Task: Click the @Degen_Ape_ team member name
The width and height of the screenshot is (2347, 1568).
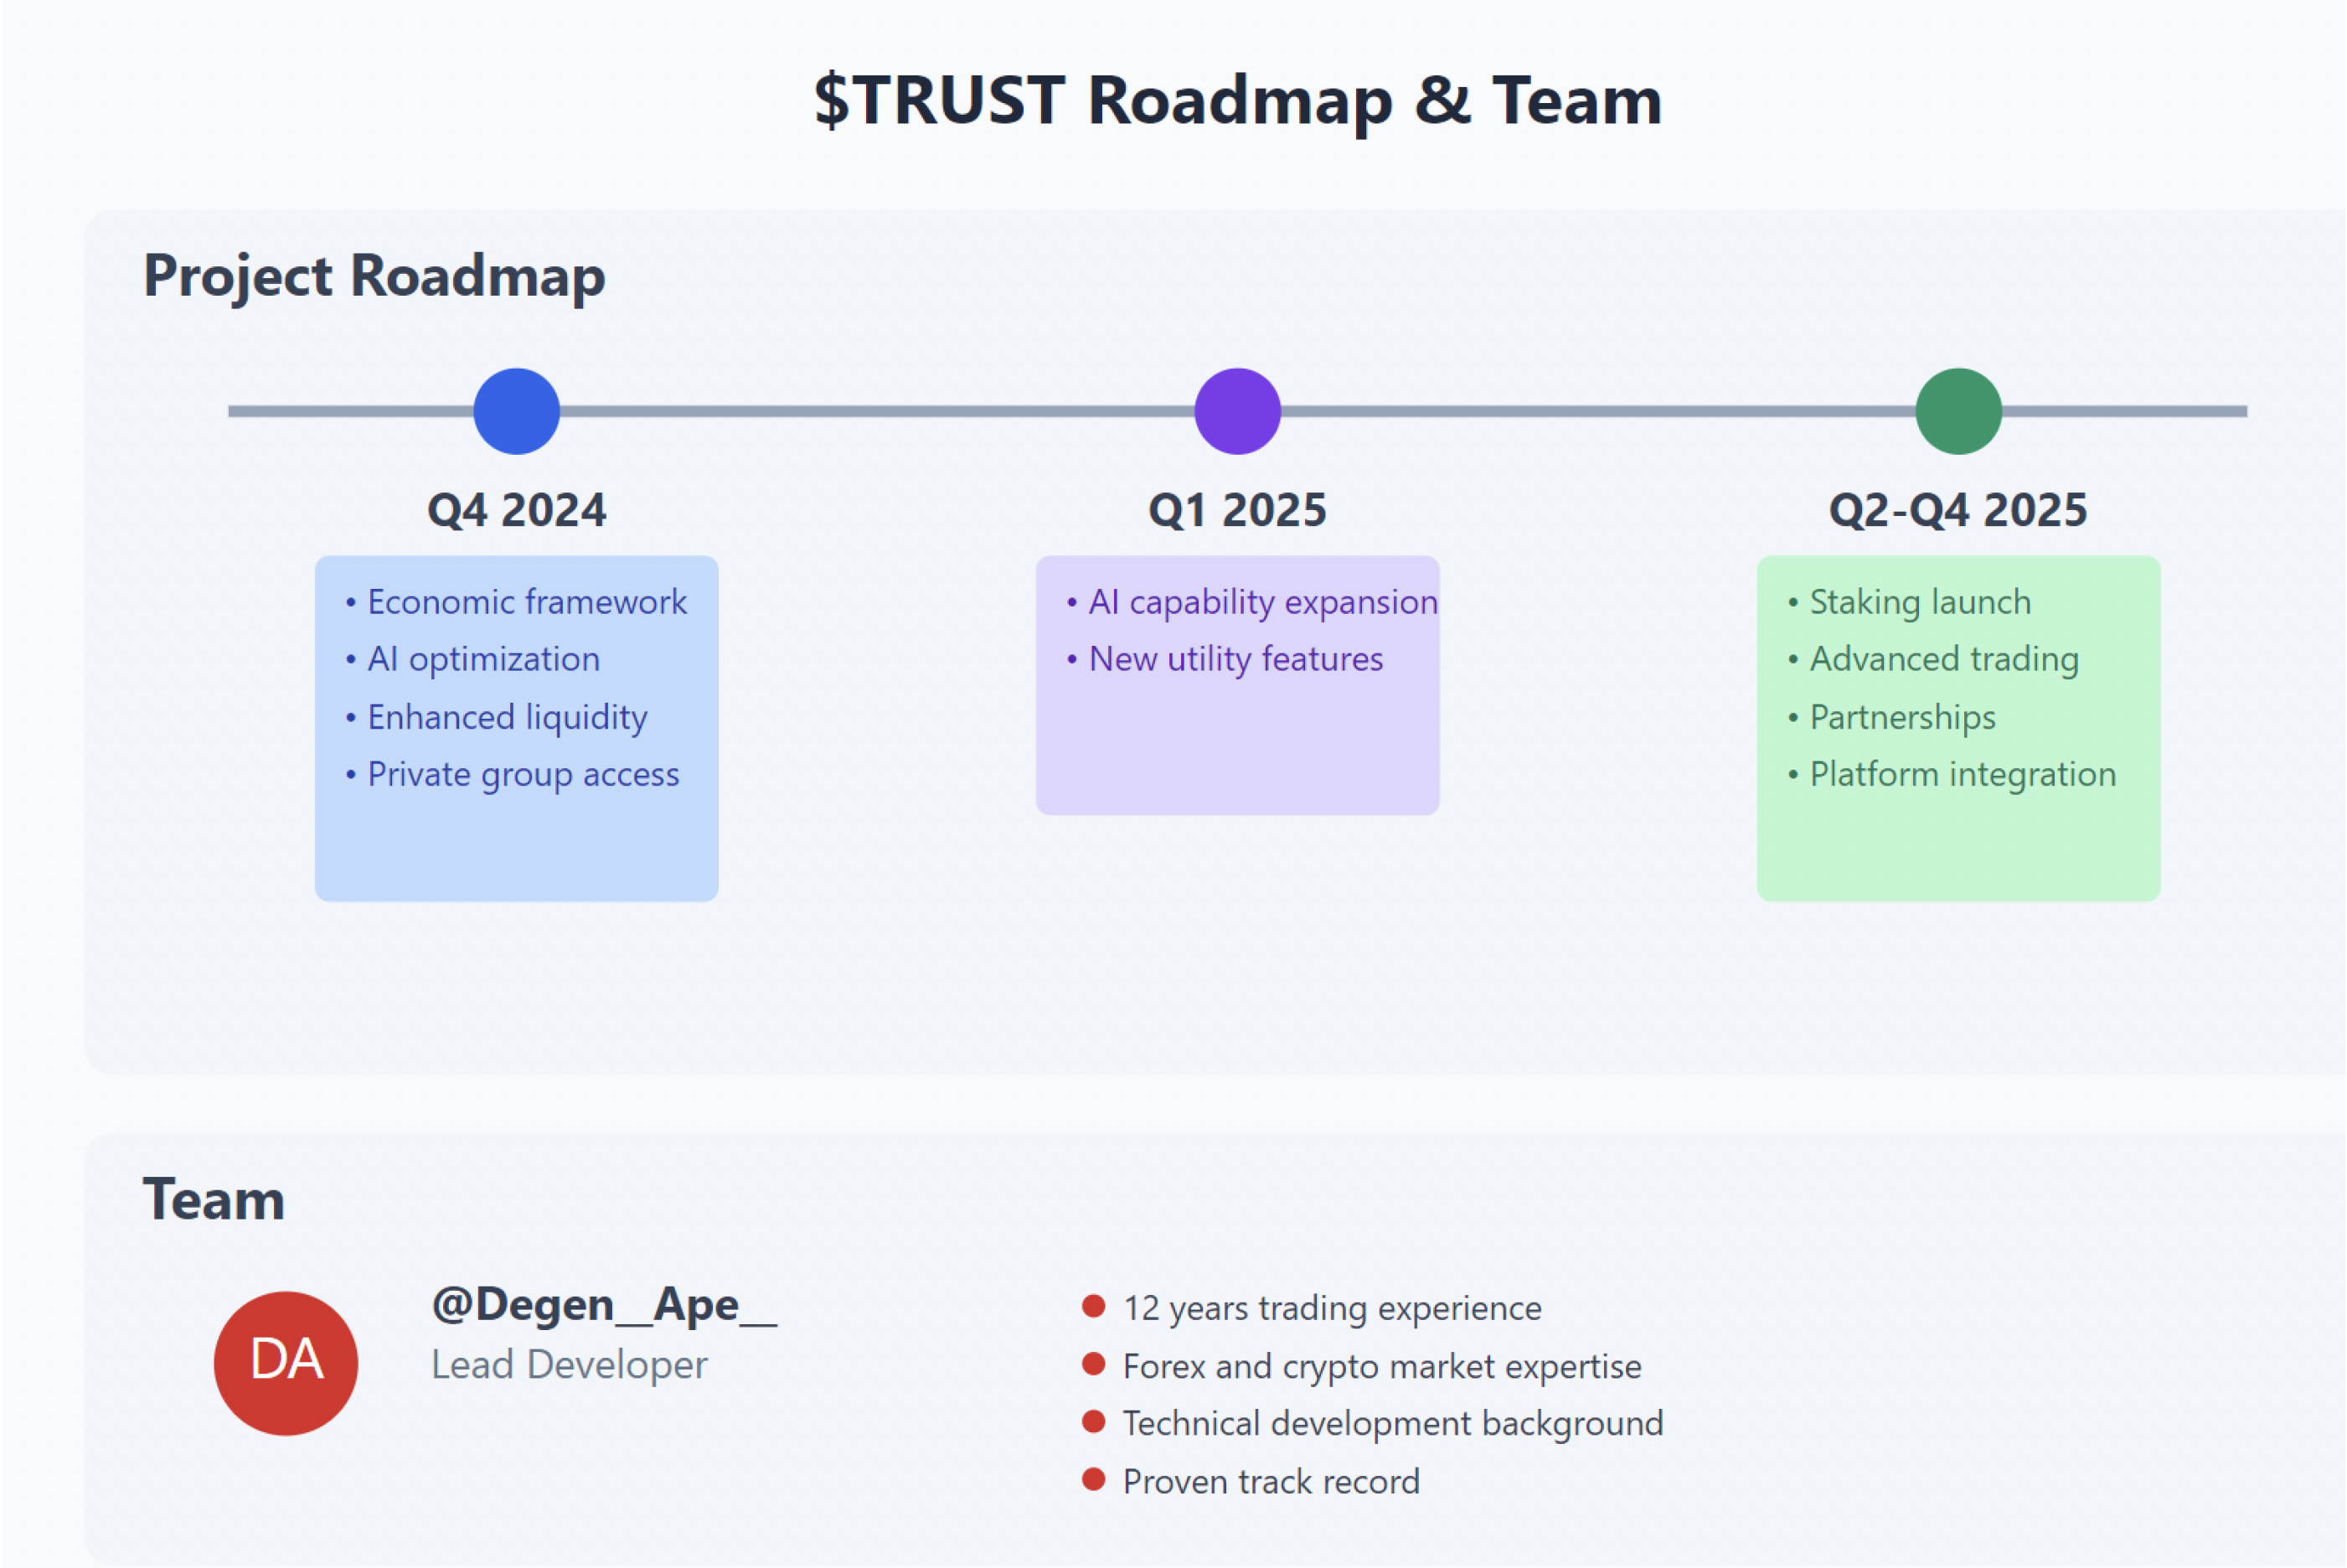Action: pos(604,1305)
